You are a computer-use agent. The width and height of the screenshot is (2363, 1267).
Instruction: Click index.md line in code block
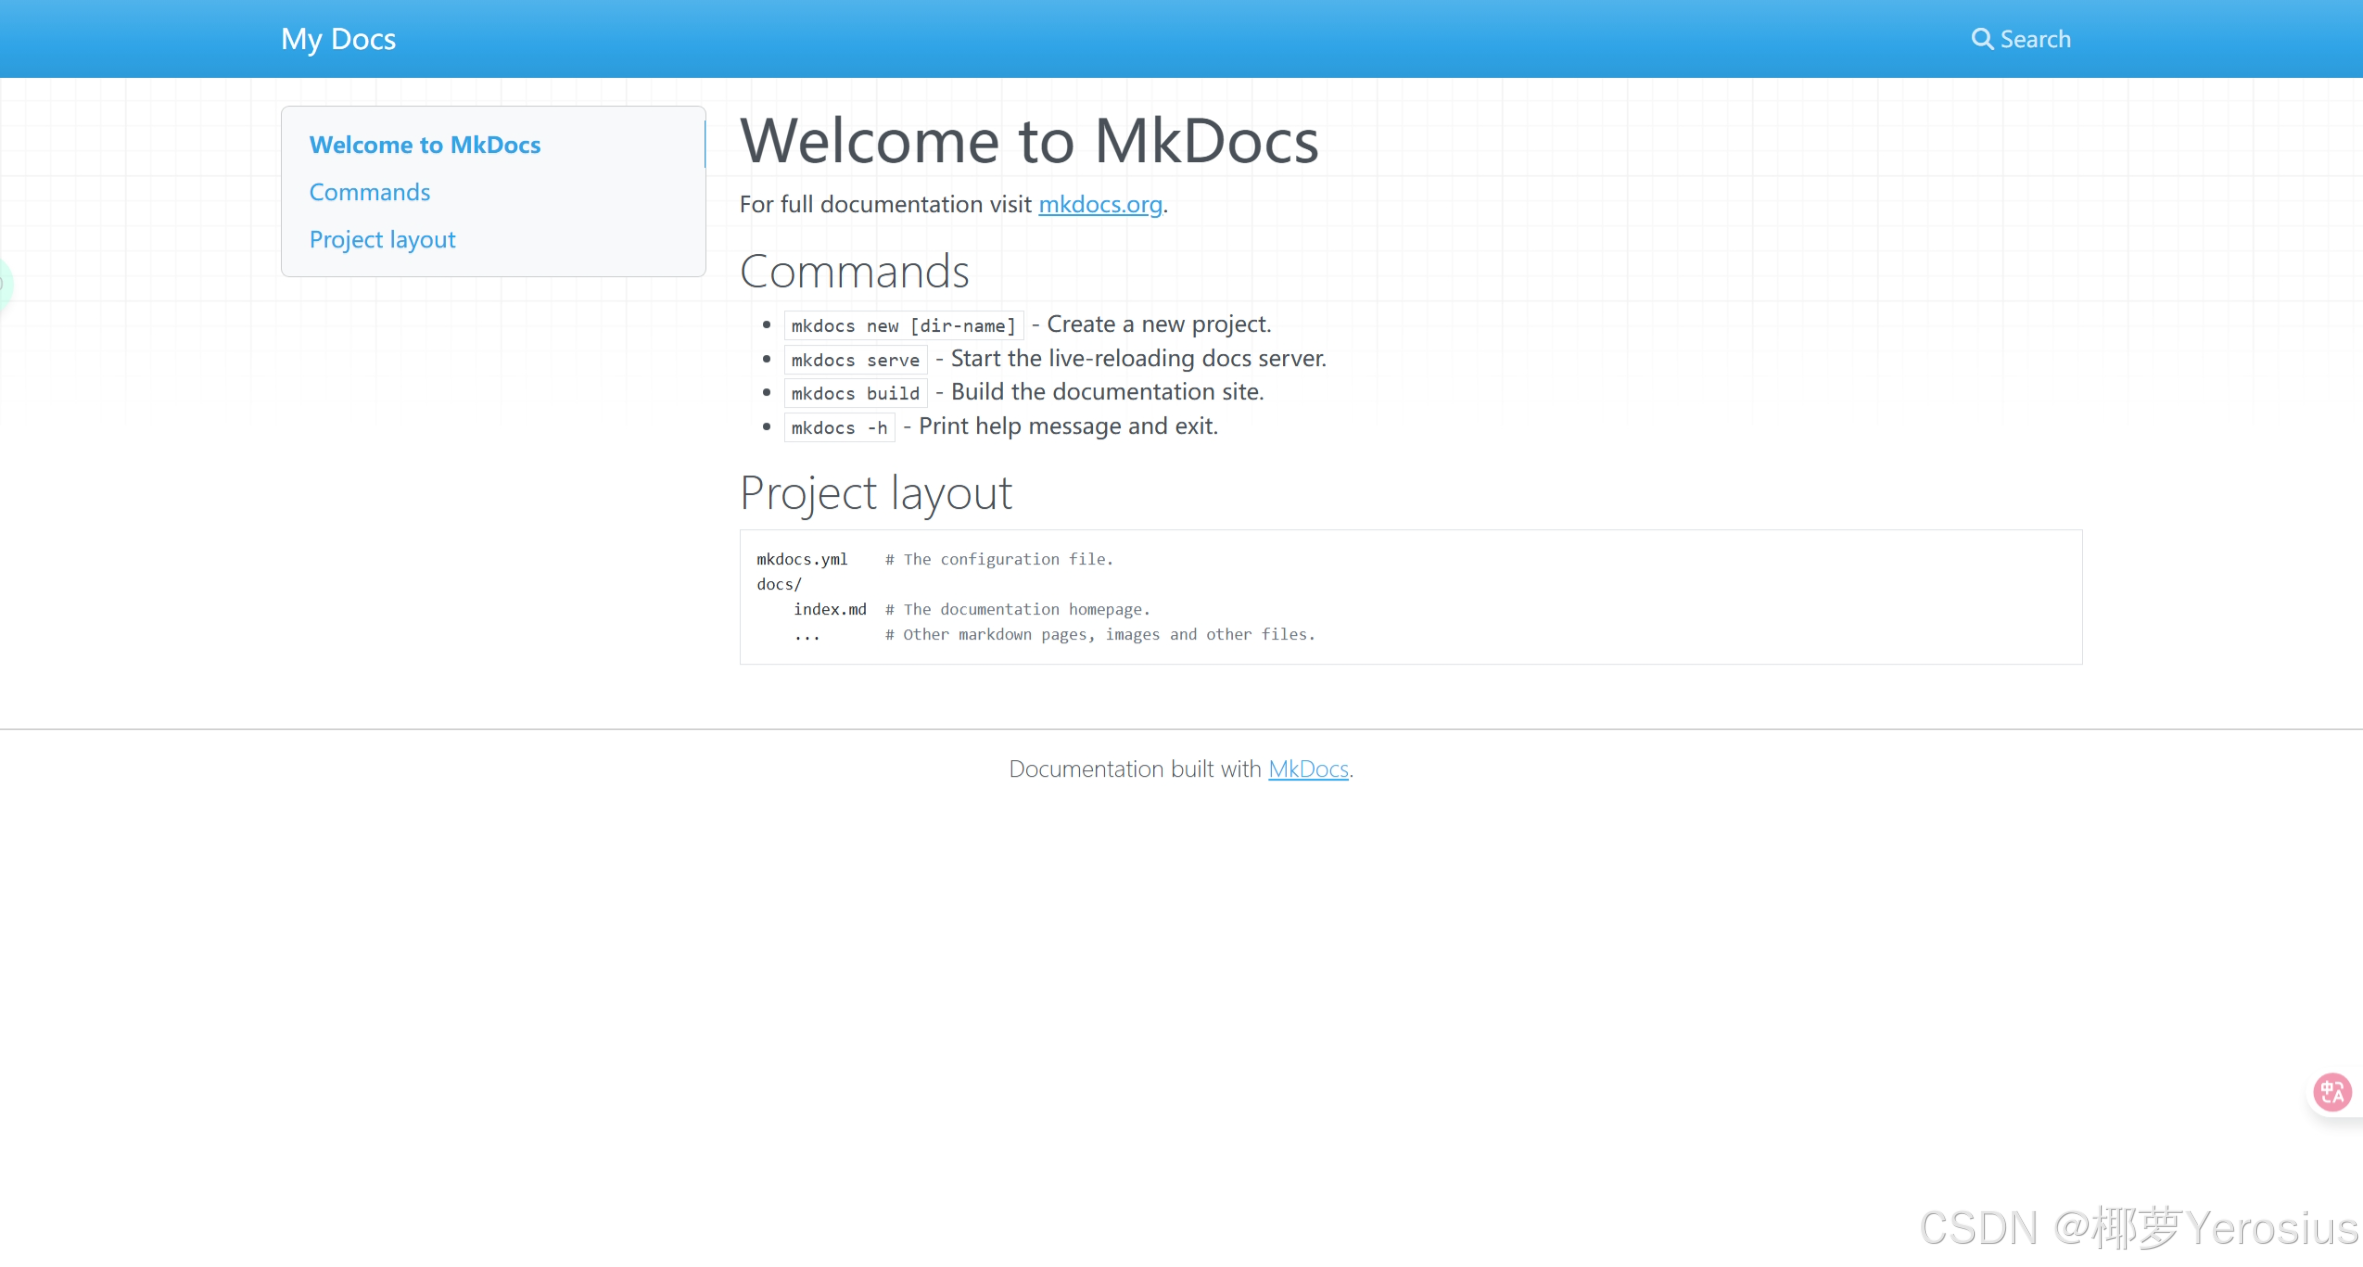tap(829, 609)
